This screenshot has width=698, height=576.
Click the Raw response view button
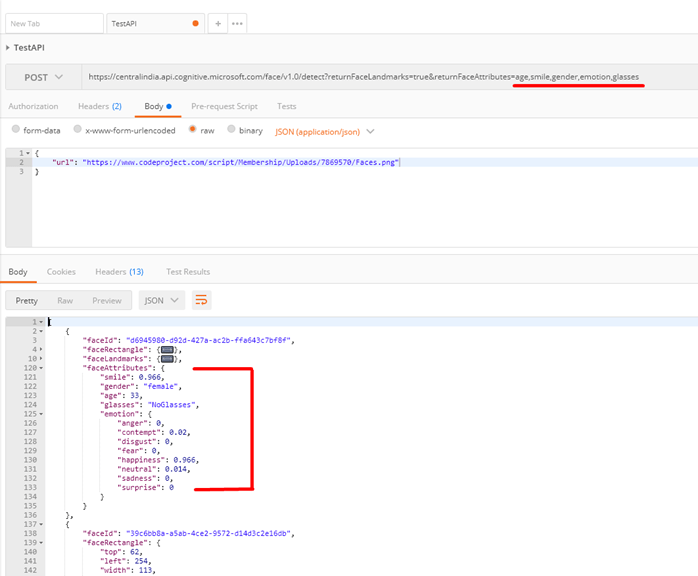click(x=65, y=300)
